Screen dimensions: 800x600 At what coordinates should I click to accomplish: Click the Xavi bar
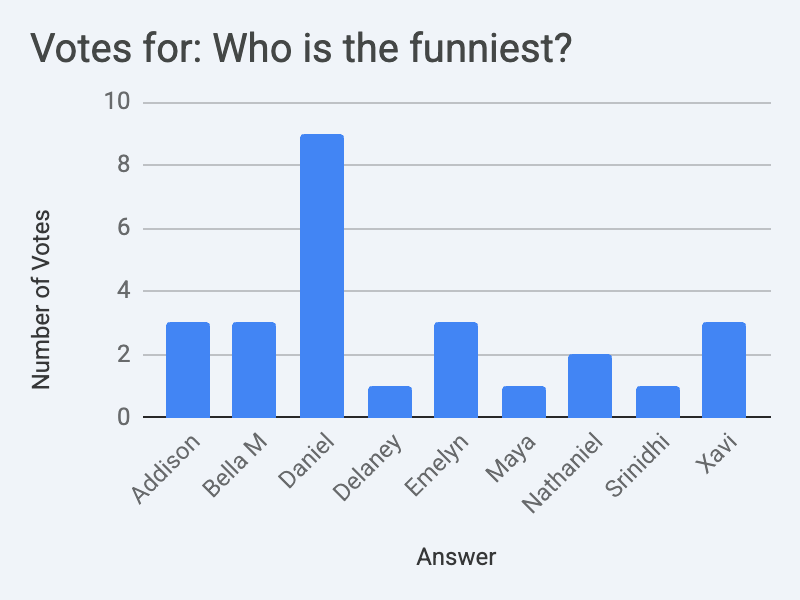coord(724,370)
